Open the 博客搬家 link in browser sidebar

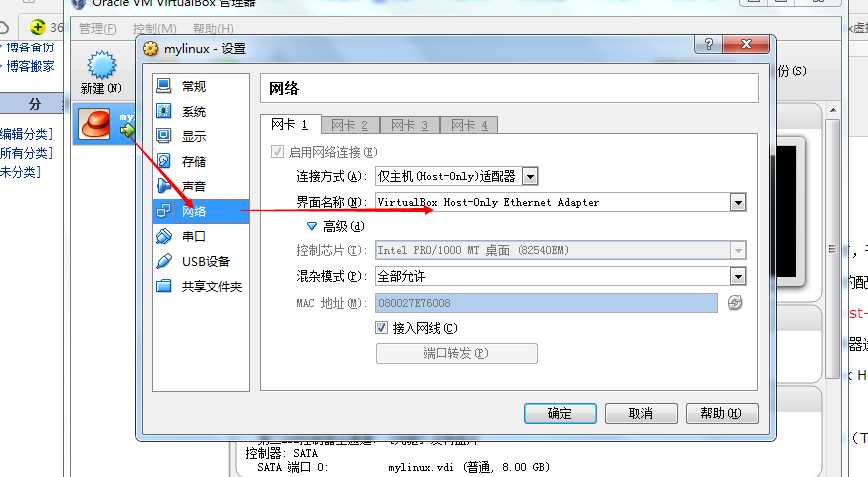30,66
